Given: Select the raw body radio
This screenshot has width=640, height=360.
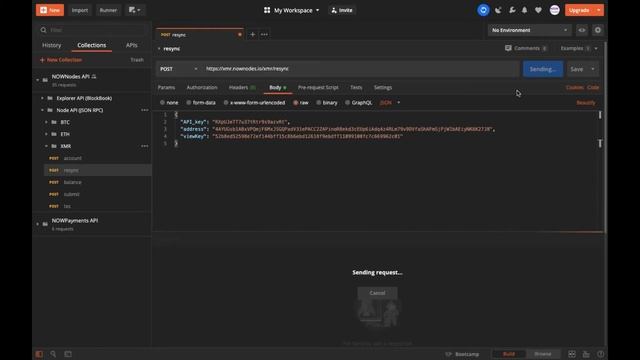Looking at the screenshot, I should 296,103.
